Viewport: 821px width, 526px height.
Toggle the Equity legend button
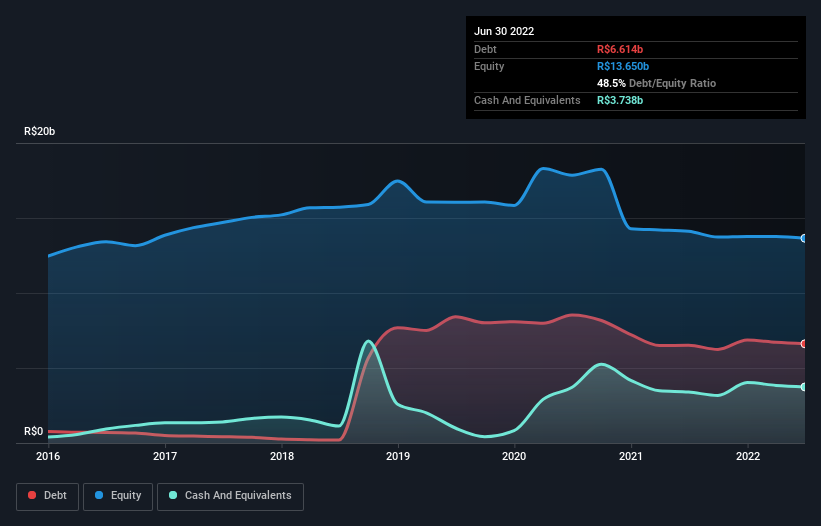tap(118, 496)
